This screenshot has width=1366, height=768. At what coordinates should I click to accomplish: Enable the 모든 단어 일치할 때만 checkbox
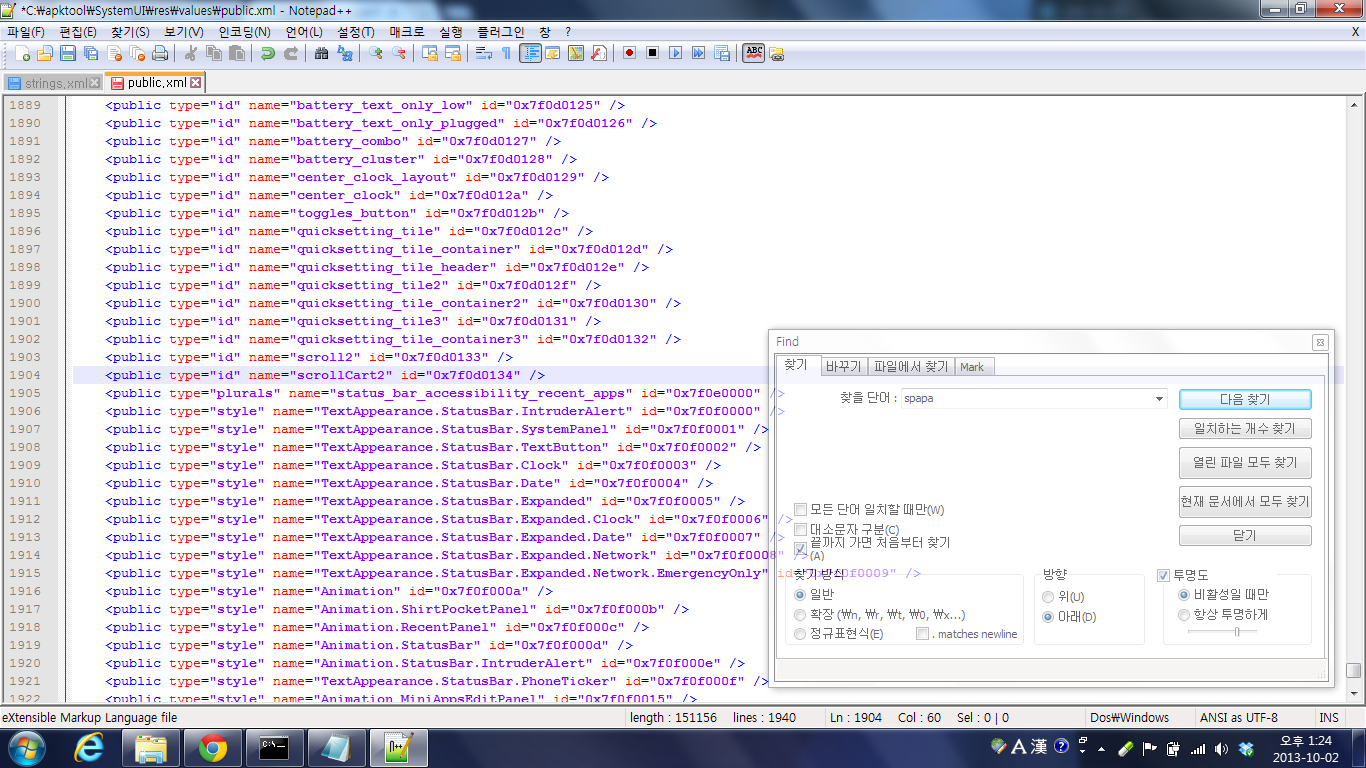[801, 510]
